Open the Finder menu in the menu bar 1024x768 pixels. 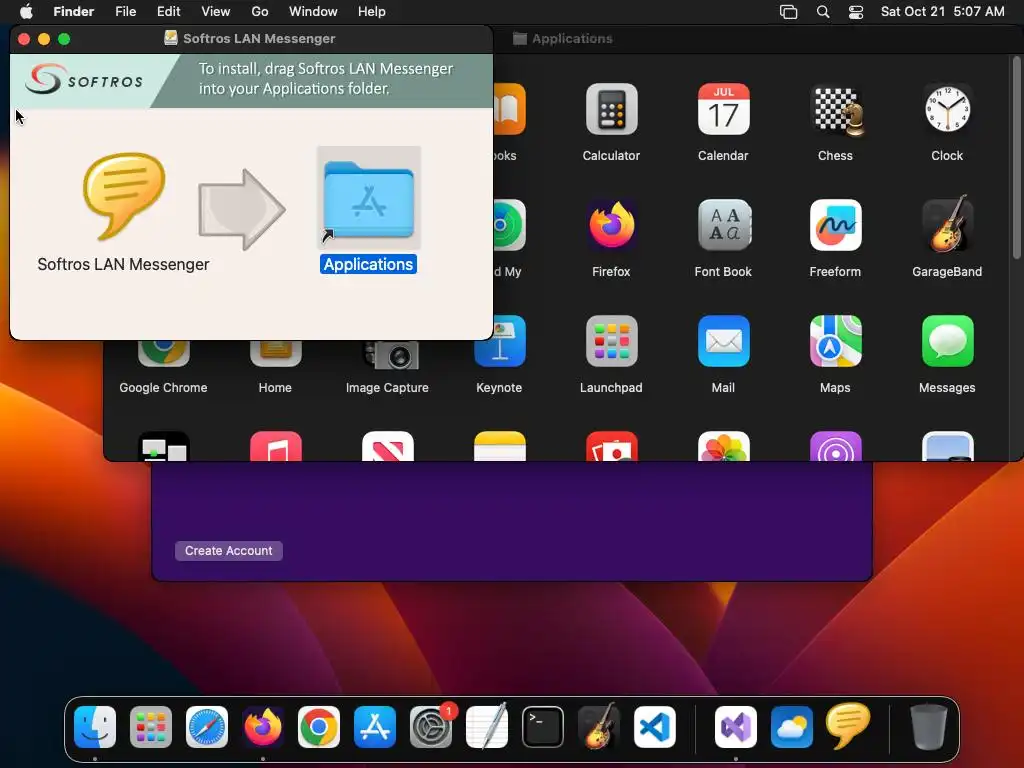(x=74, y=12)
